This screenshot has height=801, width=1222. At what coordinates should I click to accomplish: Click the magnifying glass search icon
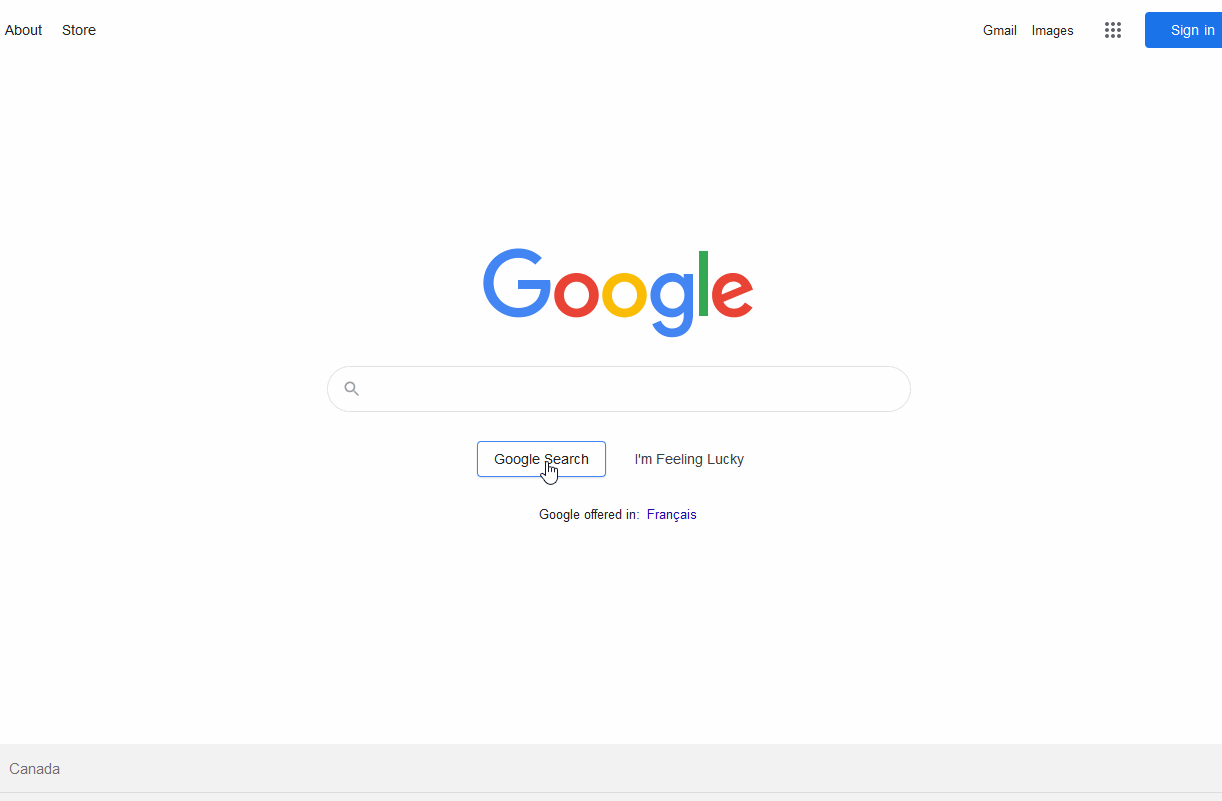click(x=351, y=389)
